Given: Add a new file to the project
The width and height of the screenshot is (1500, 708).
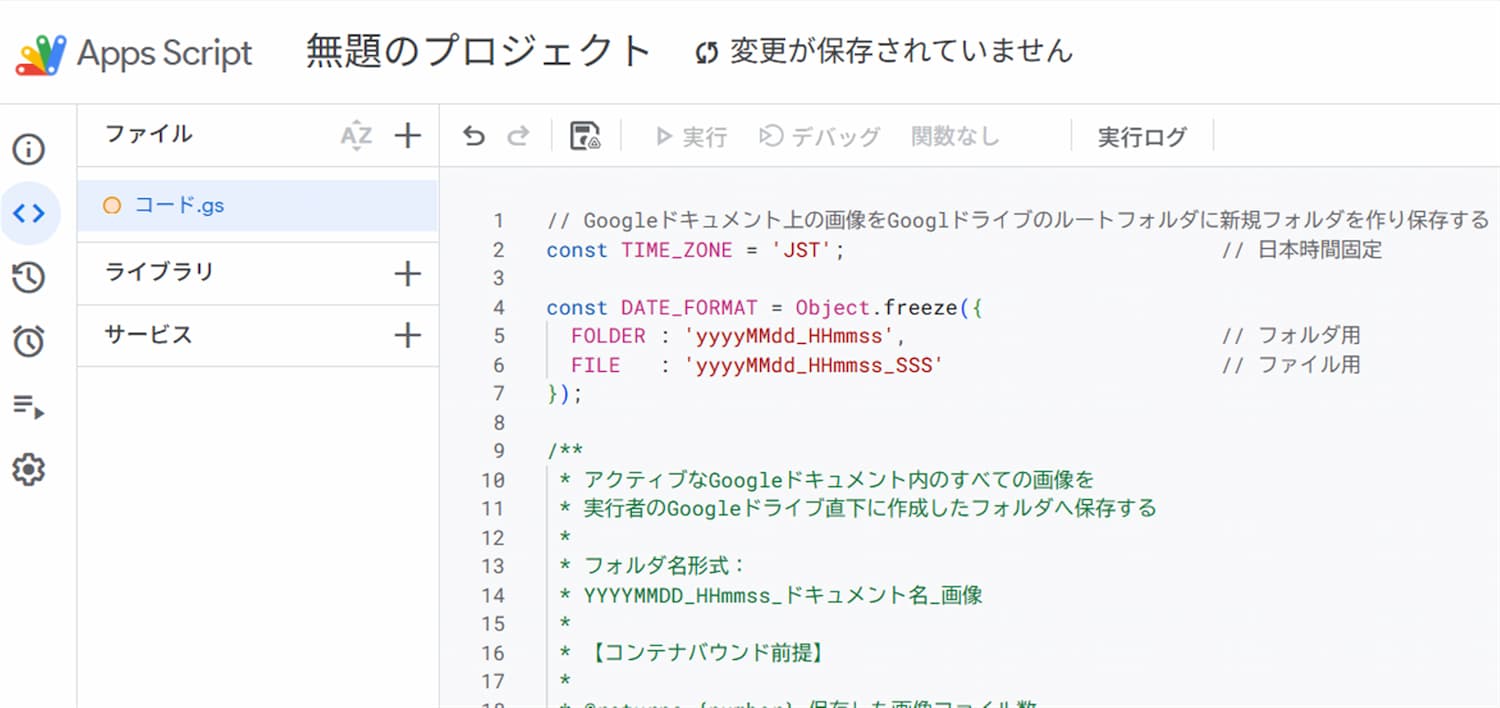Looking at the screenshot, I should pos(408,134).
